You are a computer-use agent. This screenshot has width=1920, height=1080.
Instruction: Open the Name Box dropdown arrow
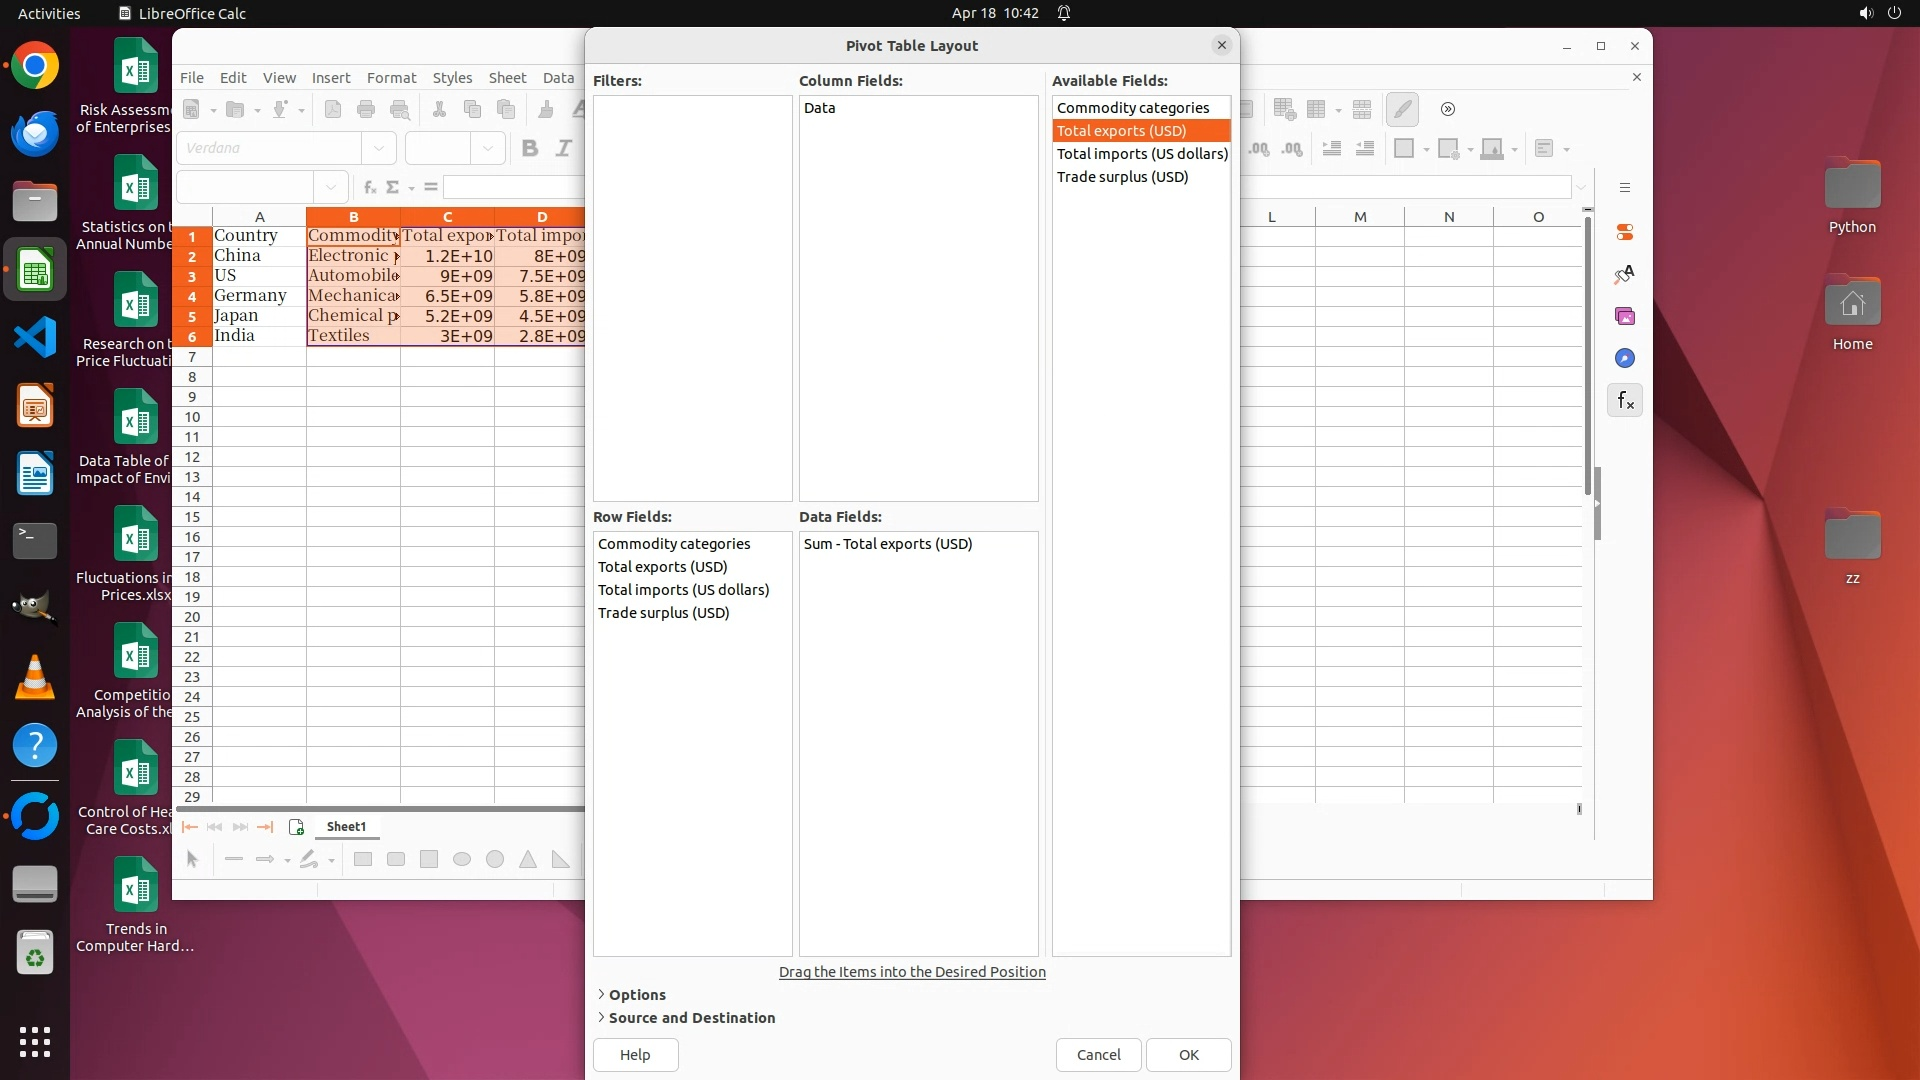point(330,187)
